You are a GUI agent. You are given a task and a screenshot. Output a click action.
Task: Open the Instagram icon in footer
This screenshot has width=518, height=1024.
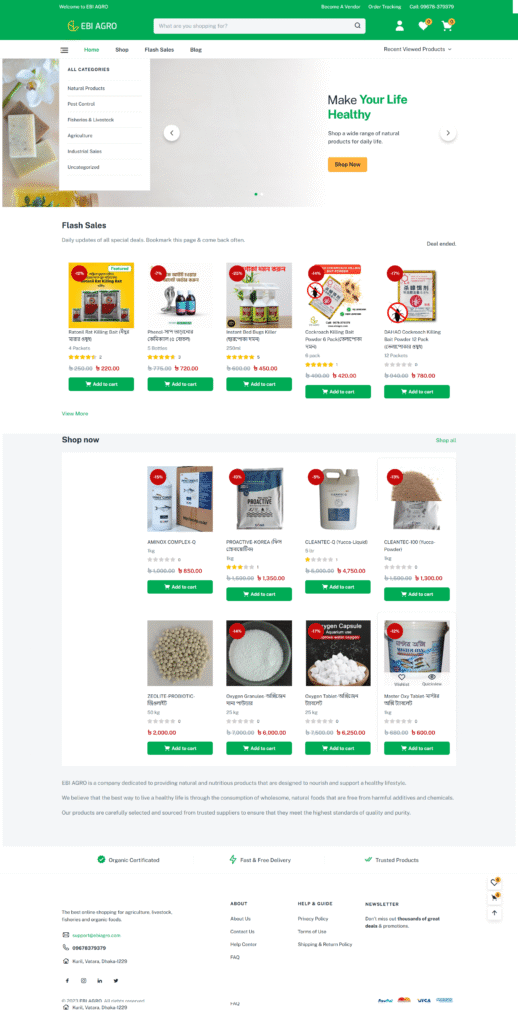[84, 981]
